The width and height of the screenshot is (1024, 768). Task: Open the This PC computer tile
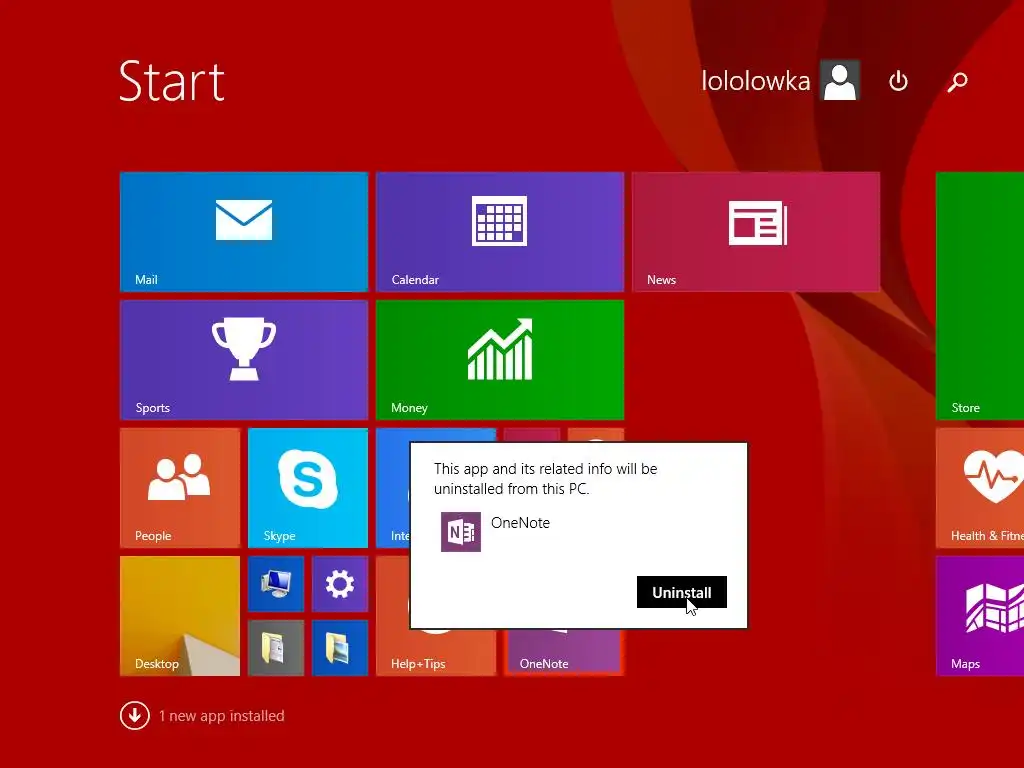coord(276,583)
